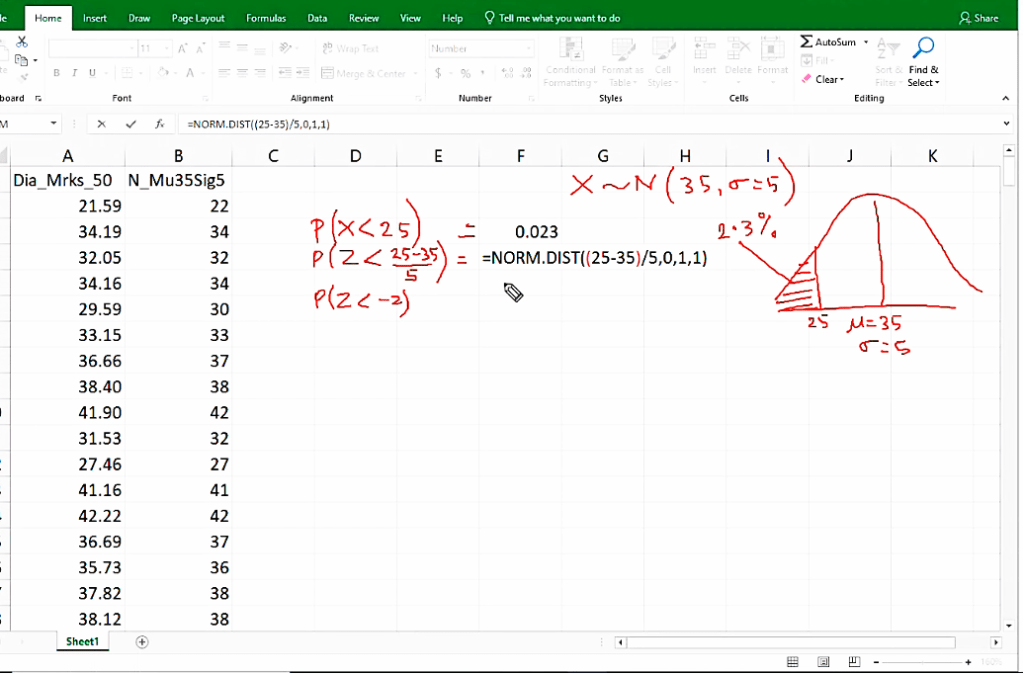The width and height of the screenshot is (1024, 674).
Task: Click the Copy icon in the clipboard group
Action: click(22, 60)
